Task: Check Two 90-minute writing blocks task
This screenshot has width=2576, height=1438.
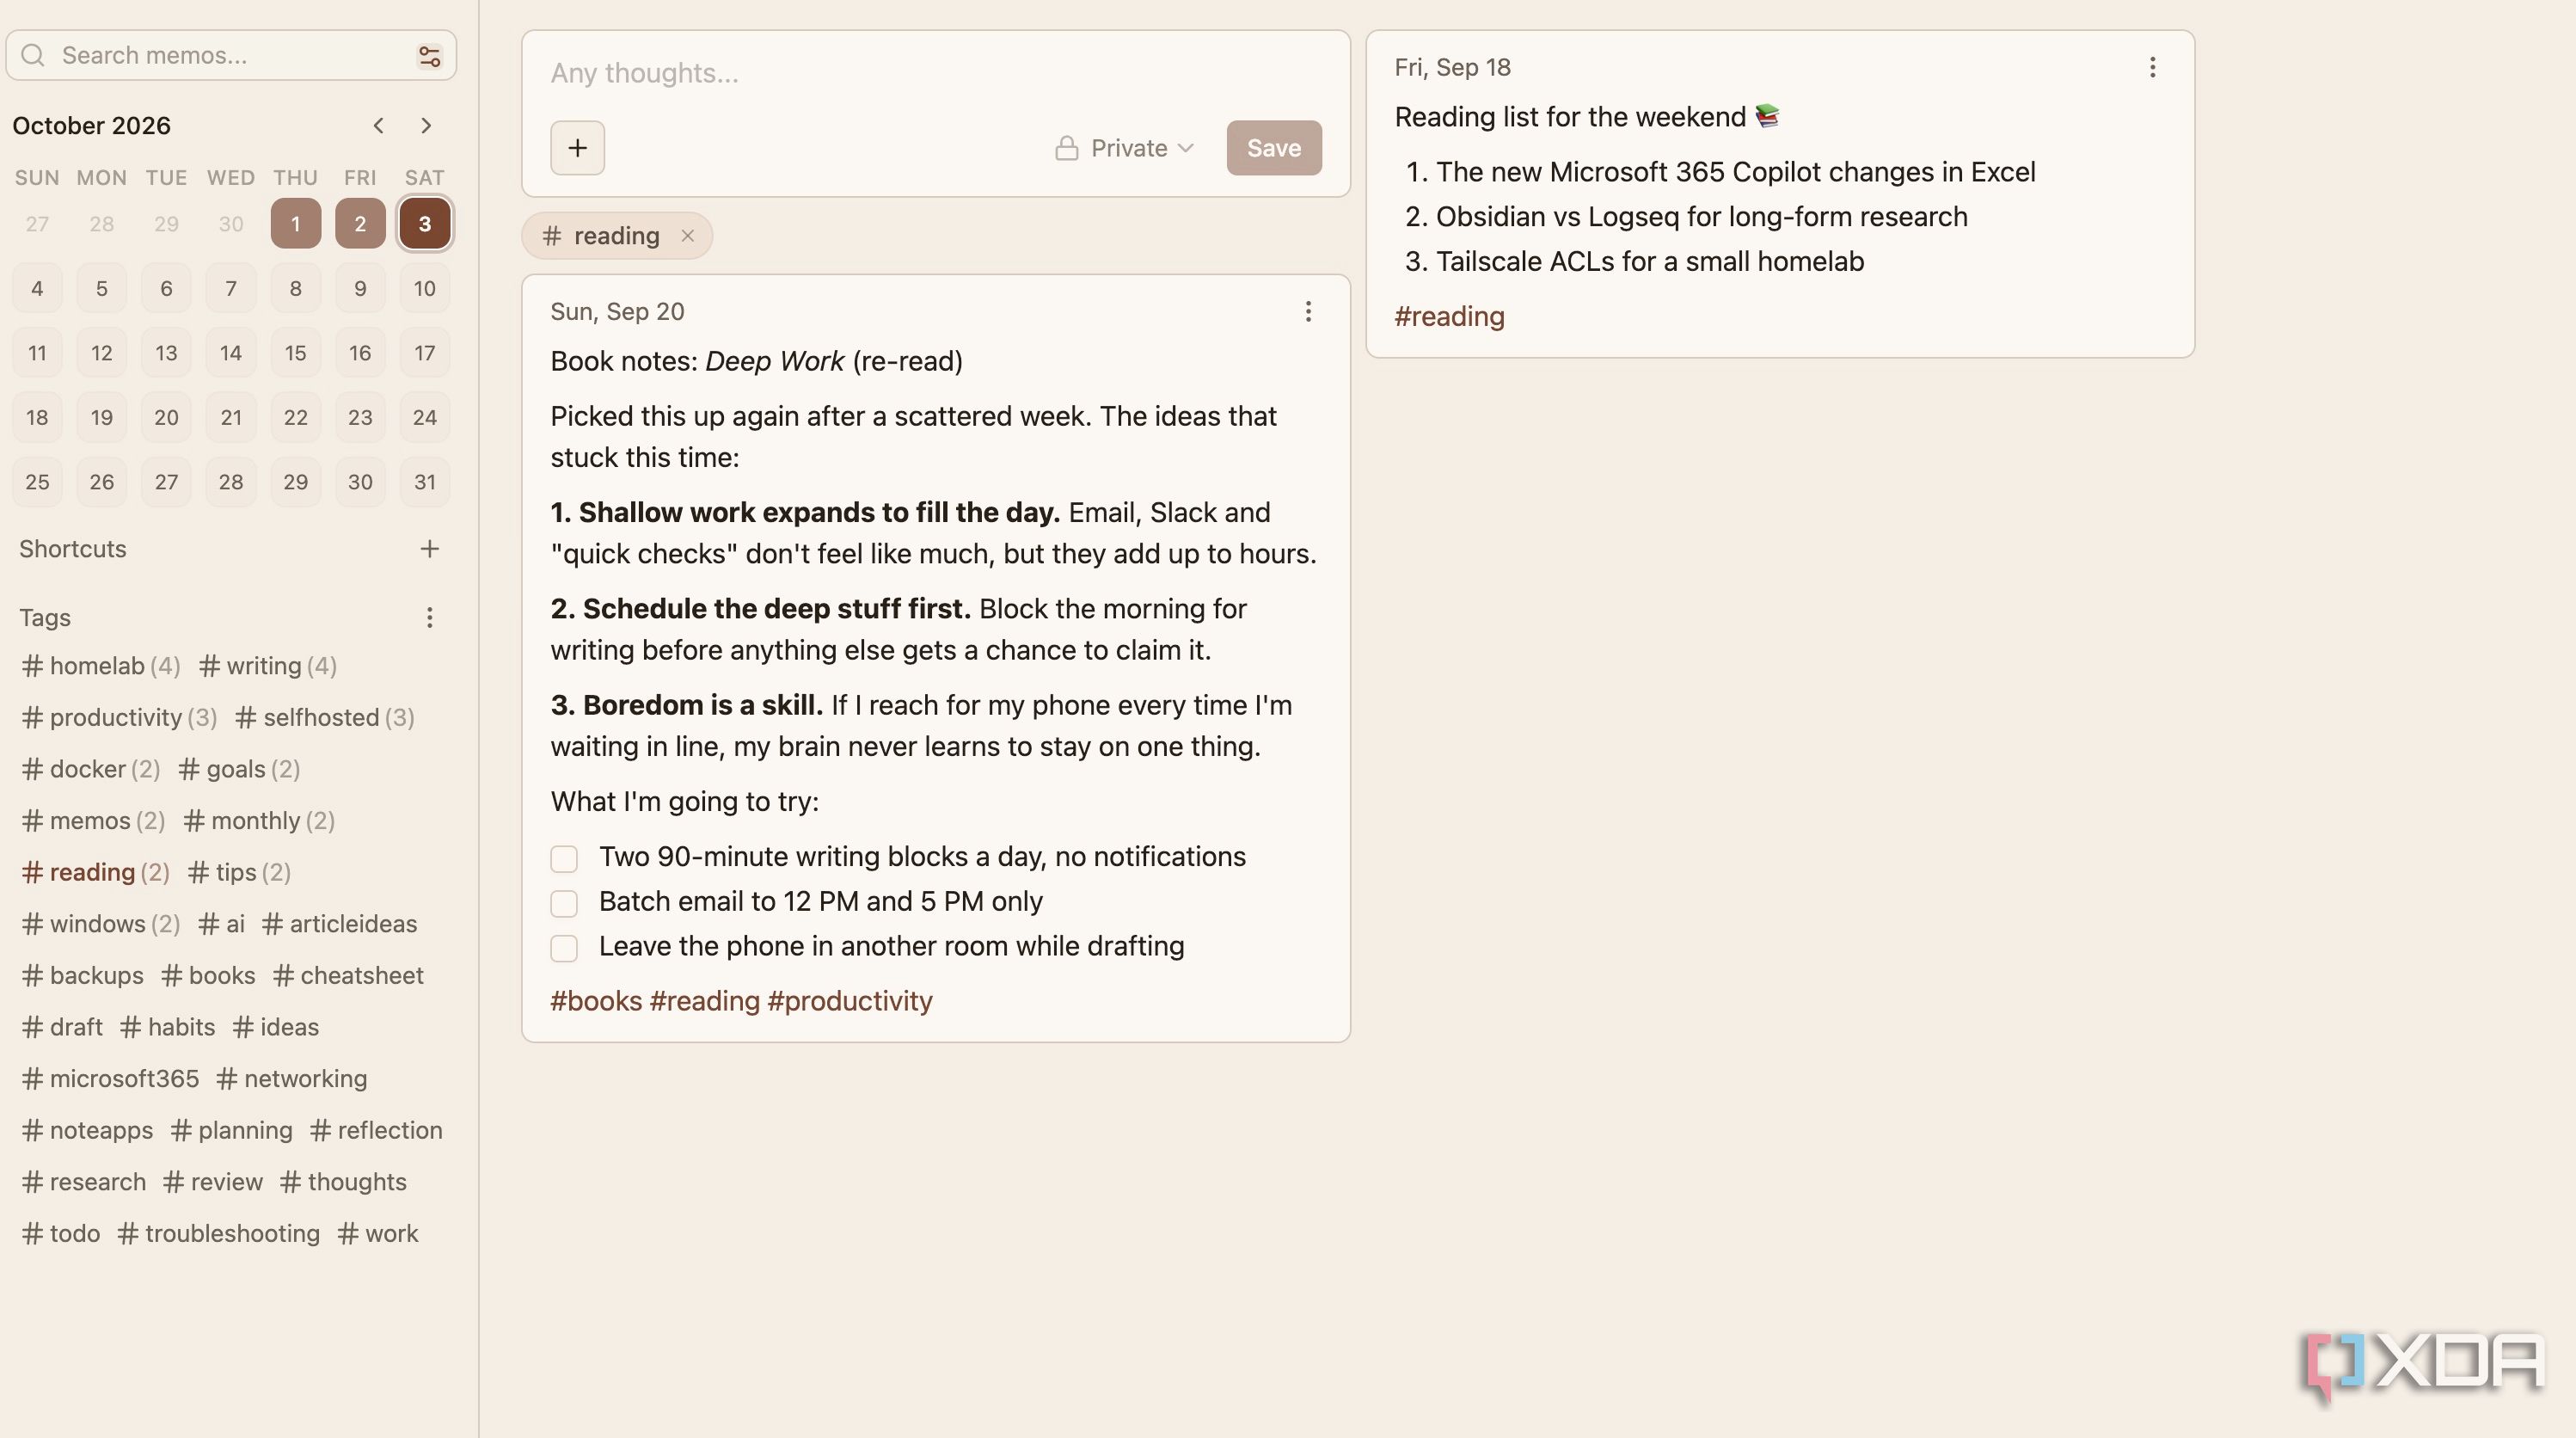Action: coord(564,859)
